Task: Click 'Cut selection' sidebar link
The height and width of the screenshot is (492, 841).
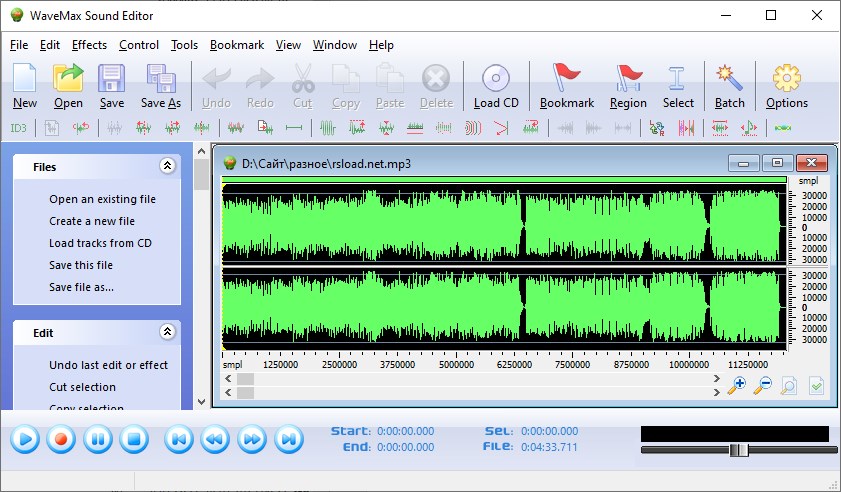Action: pyautogui.click(x=82, y=387)
